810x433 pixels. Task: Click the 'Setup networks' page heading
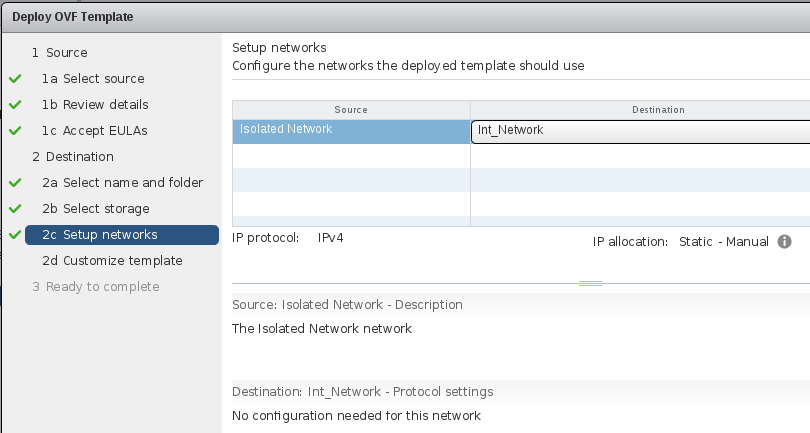279,48
